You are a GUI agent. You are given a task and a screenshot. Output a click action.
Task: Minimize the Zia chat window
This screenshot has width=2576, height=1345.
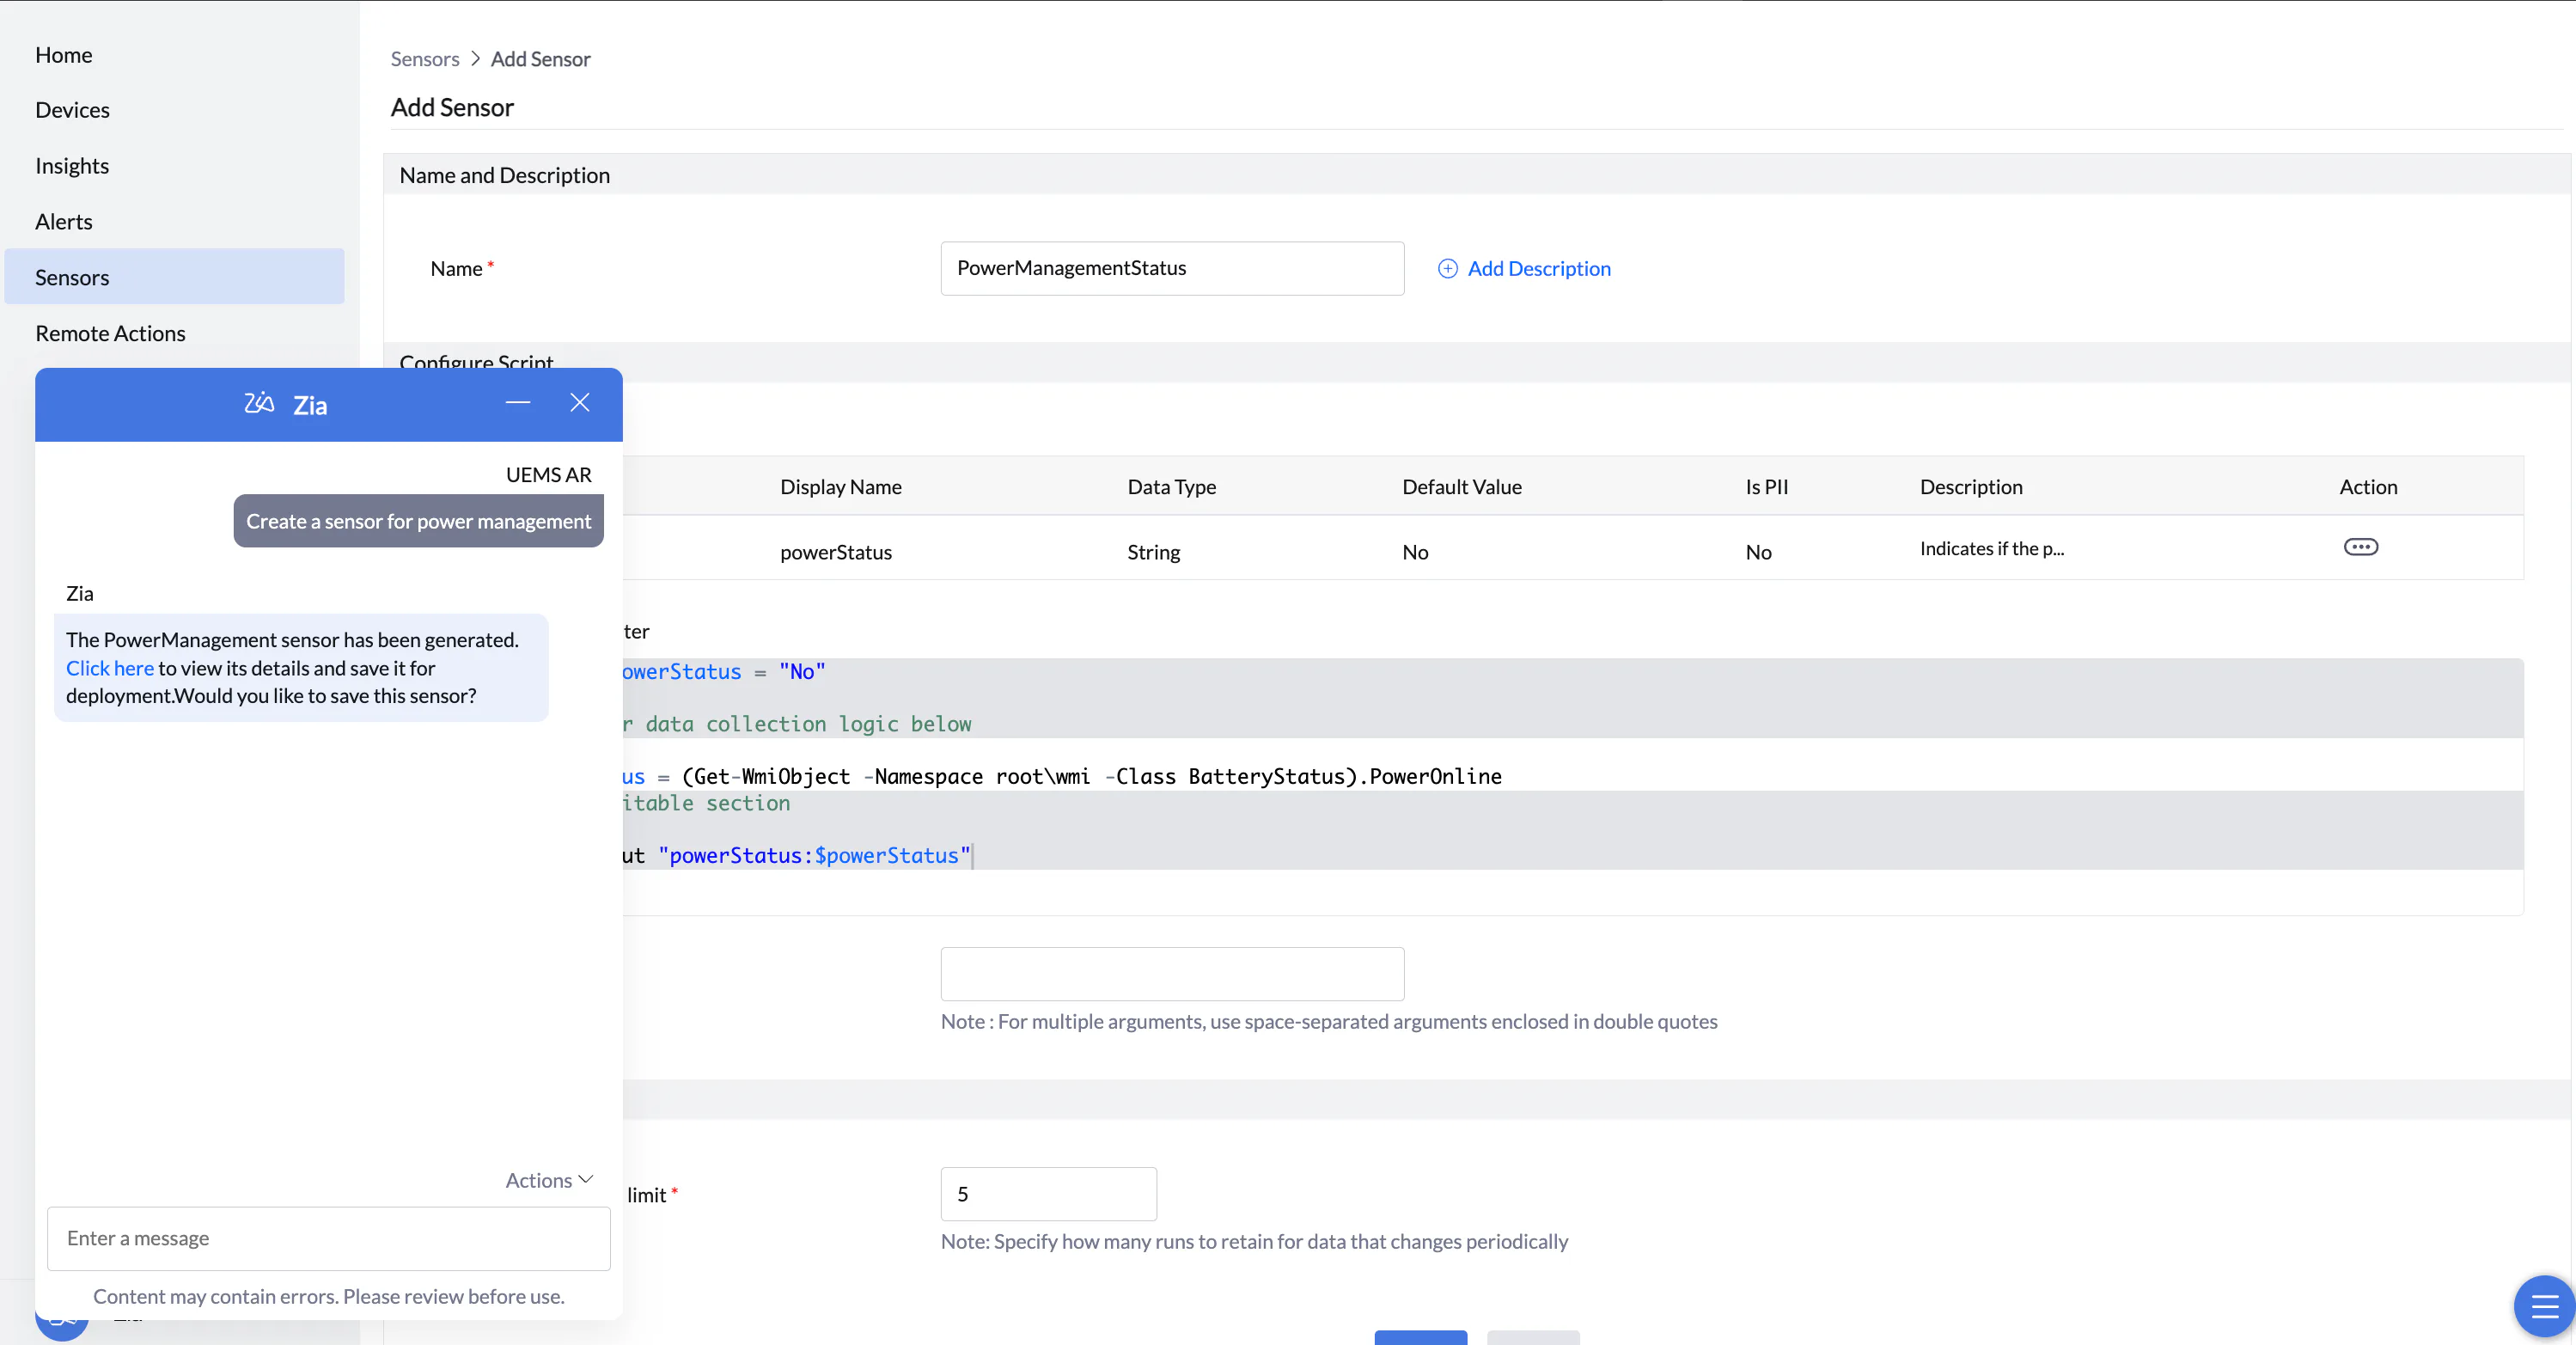coord(518,403)
